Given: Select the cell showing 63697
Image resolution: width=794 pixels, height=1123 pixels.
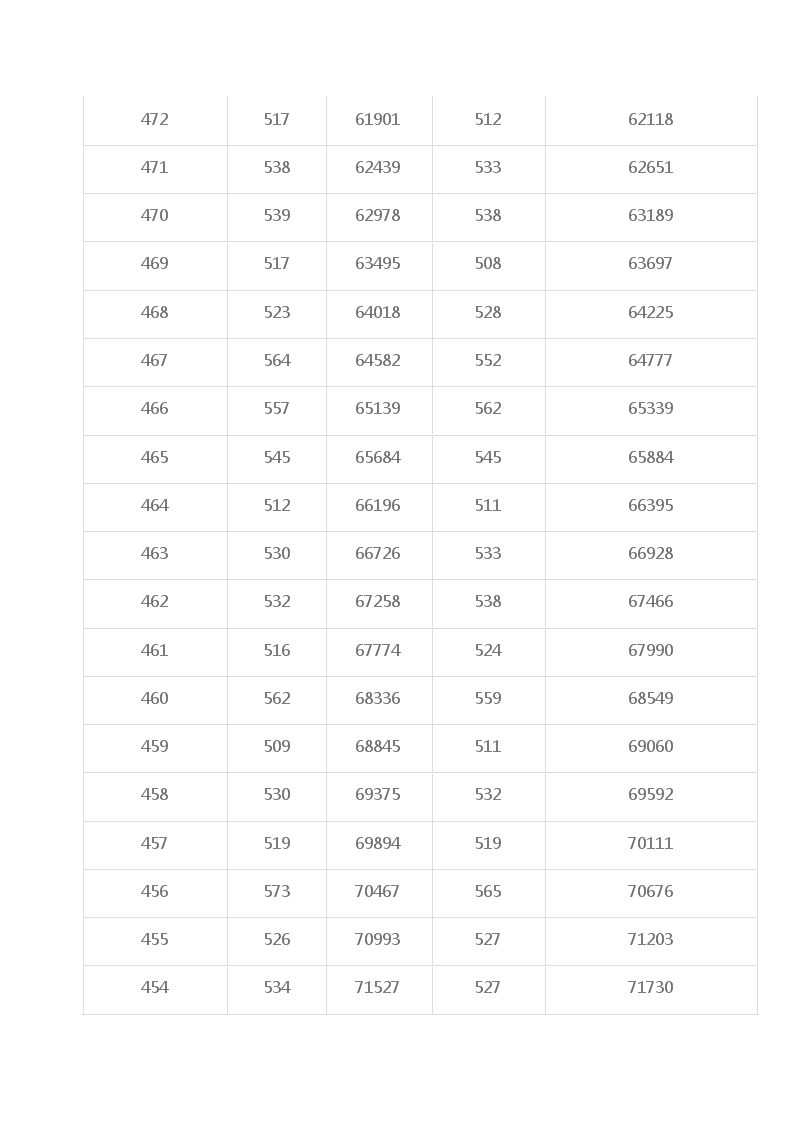Looking at the screenshot, I should click(651, 264).
